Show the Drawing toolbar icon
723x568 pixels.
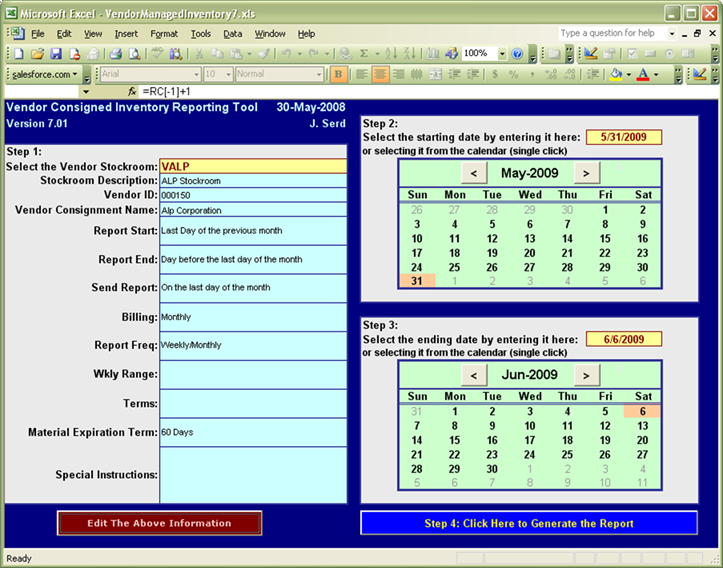[451, 54]
